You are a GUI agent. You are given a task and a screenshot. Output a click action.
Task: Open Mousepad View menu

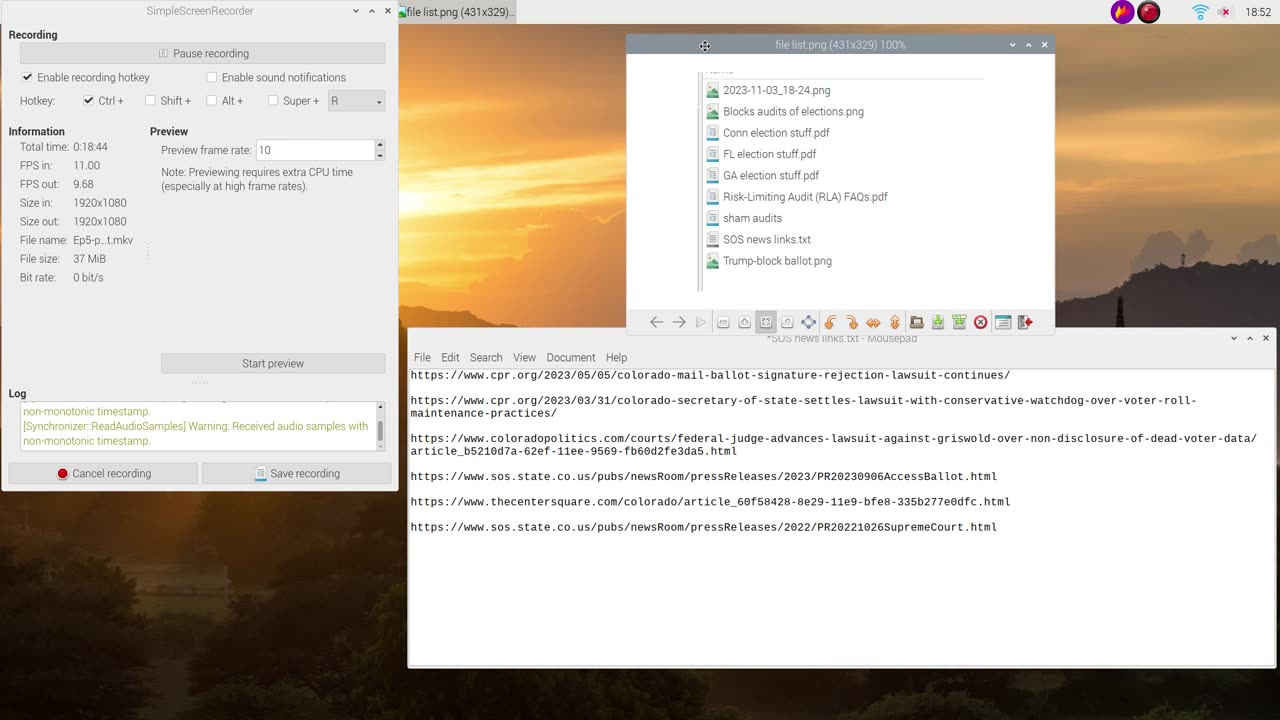point(525,357)
